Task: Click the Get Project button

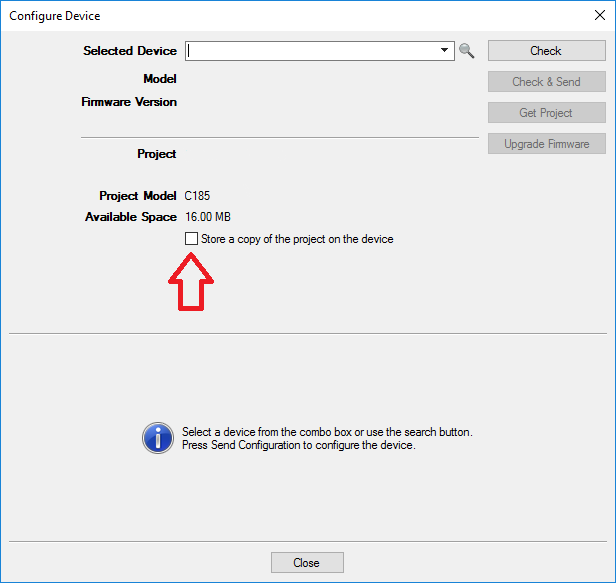Action: (x=546, y=113)
